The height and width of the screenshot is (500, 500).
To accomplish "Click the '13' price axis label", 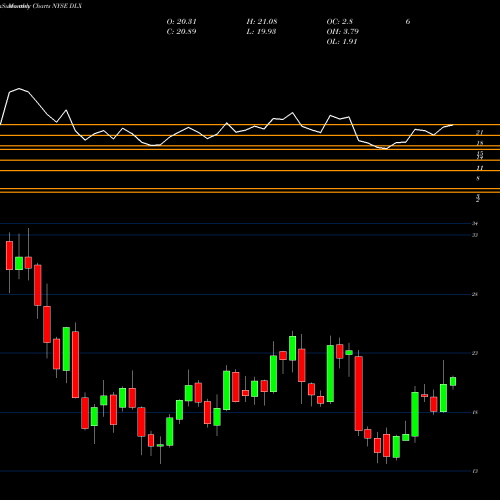I will 475,471.
